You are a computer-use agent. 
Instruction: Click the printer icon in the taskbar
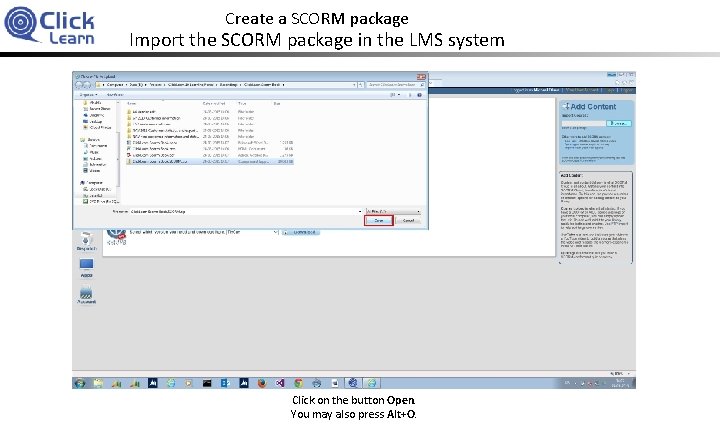click(x=317, y=383)
